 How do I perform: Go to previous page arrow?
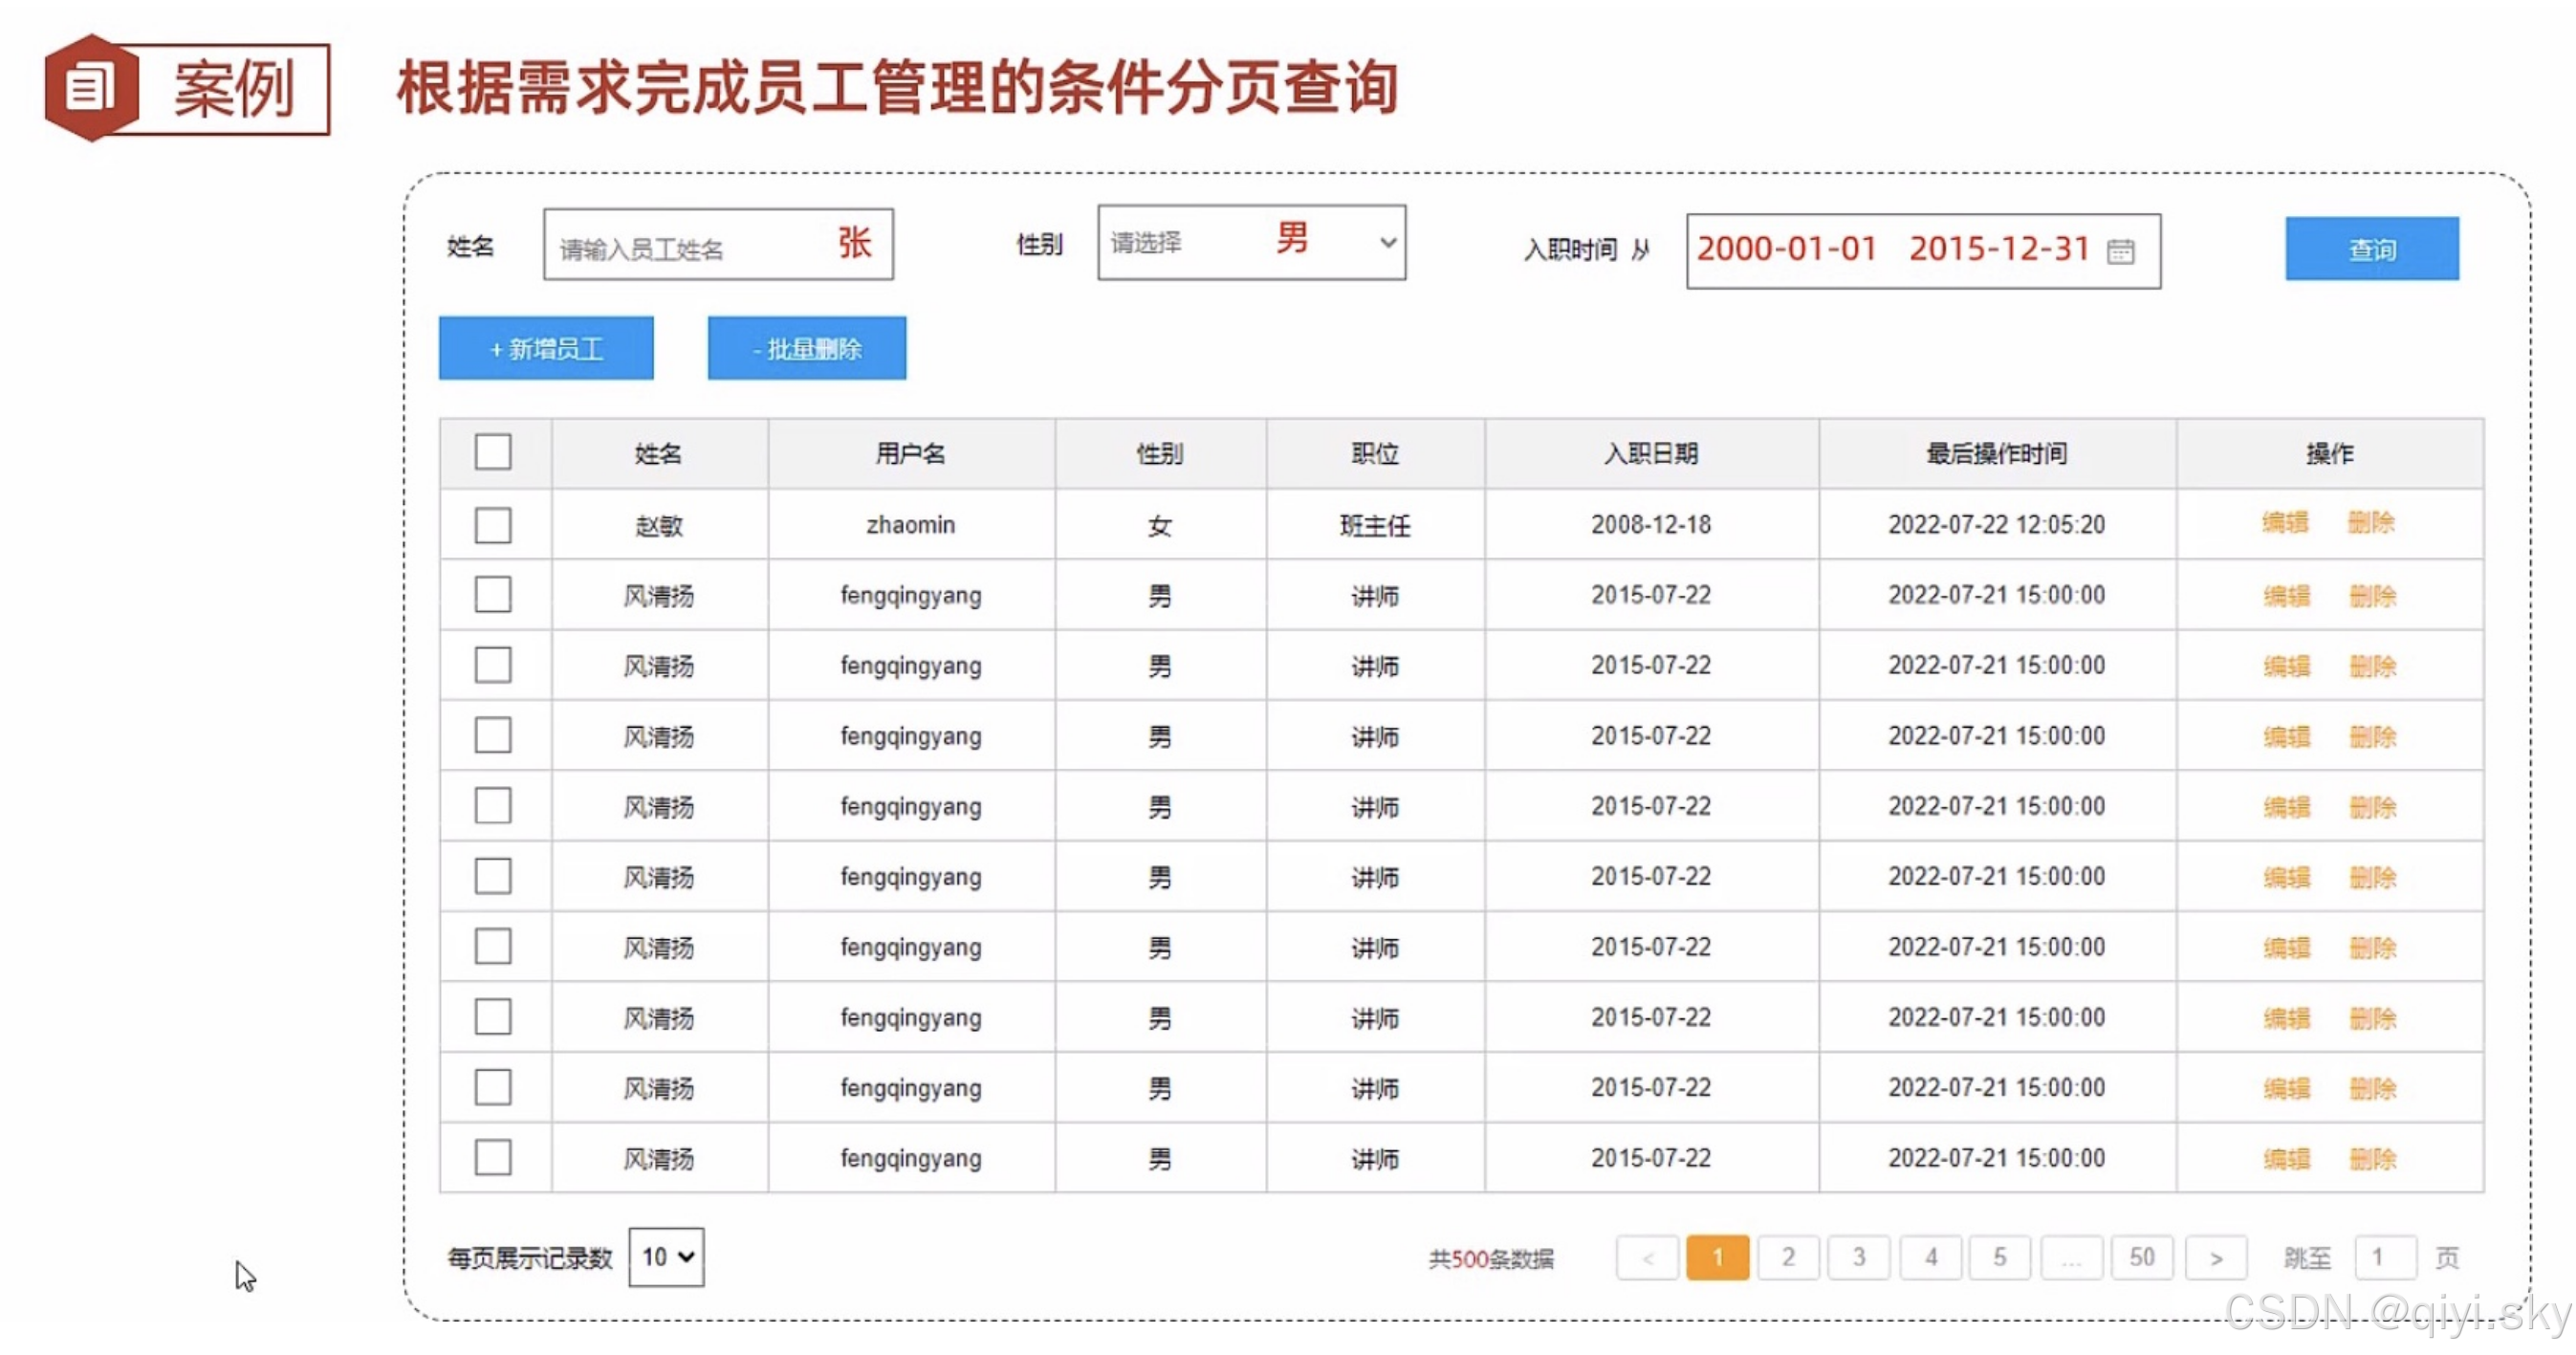pos(1646,1258)
